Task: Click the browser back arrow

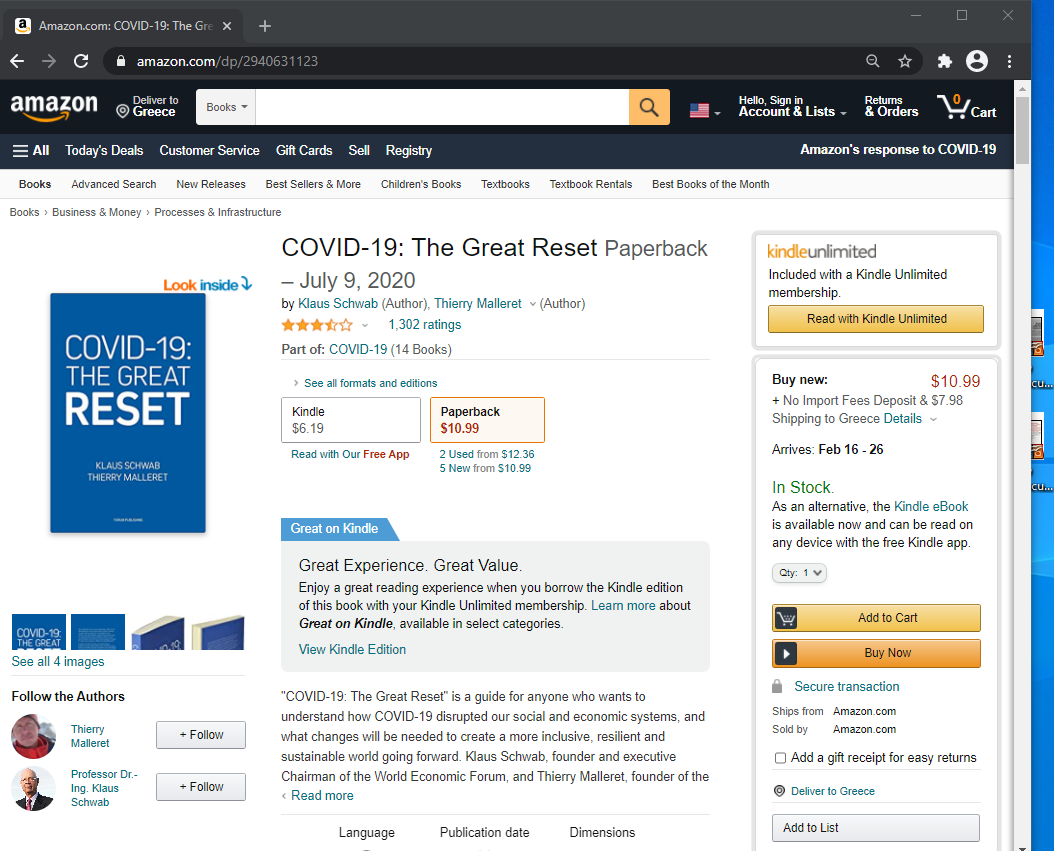Action: pos(17,61)
